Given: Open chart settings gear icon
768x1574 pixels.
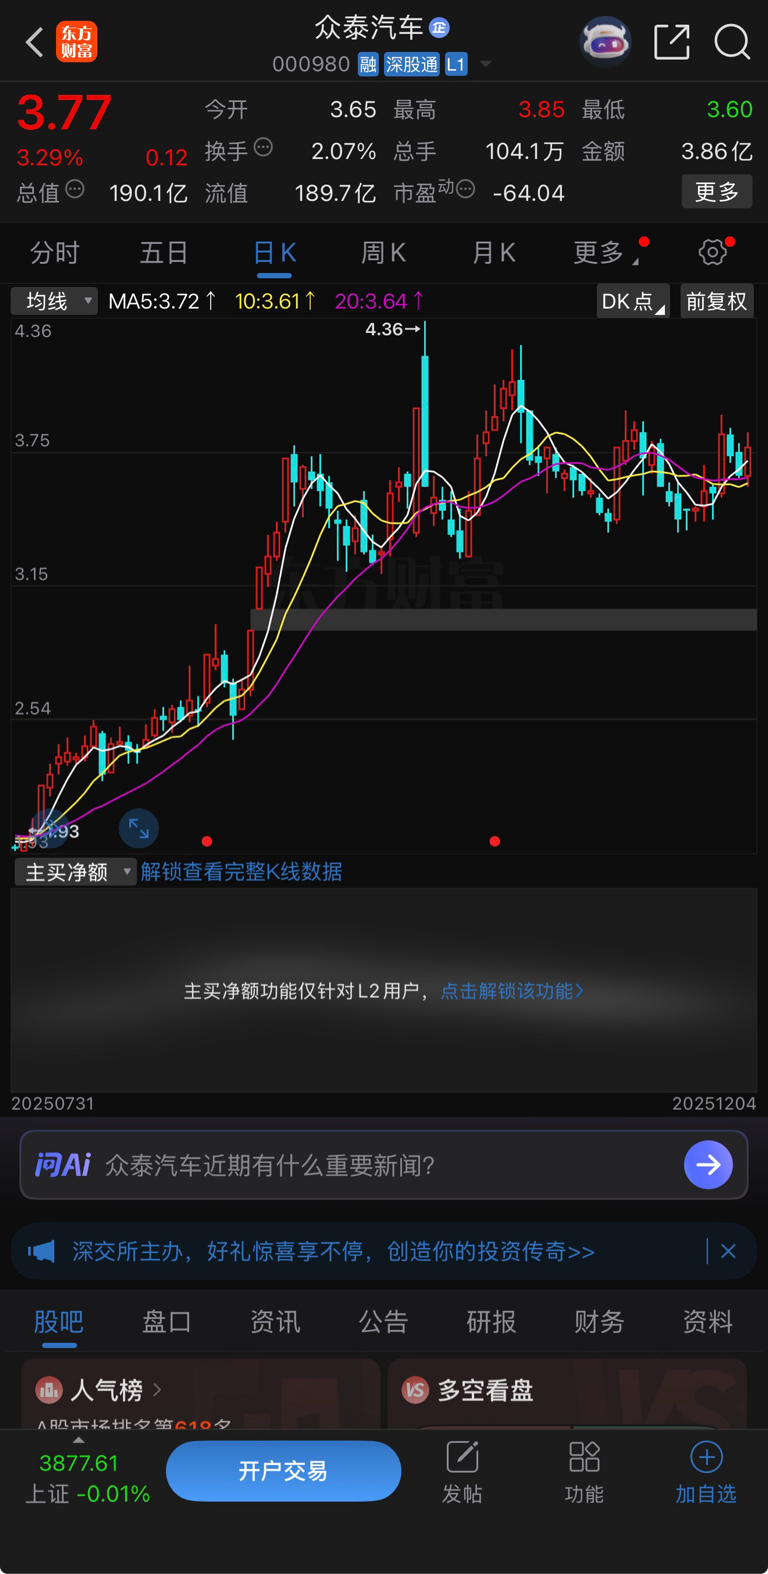Looking at the screenshot, I should pyautogui.click(x=713, y=252).
